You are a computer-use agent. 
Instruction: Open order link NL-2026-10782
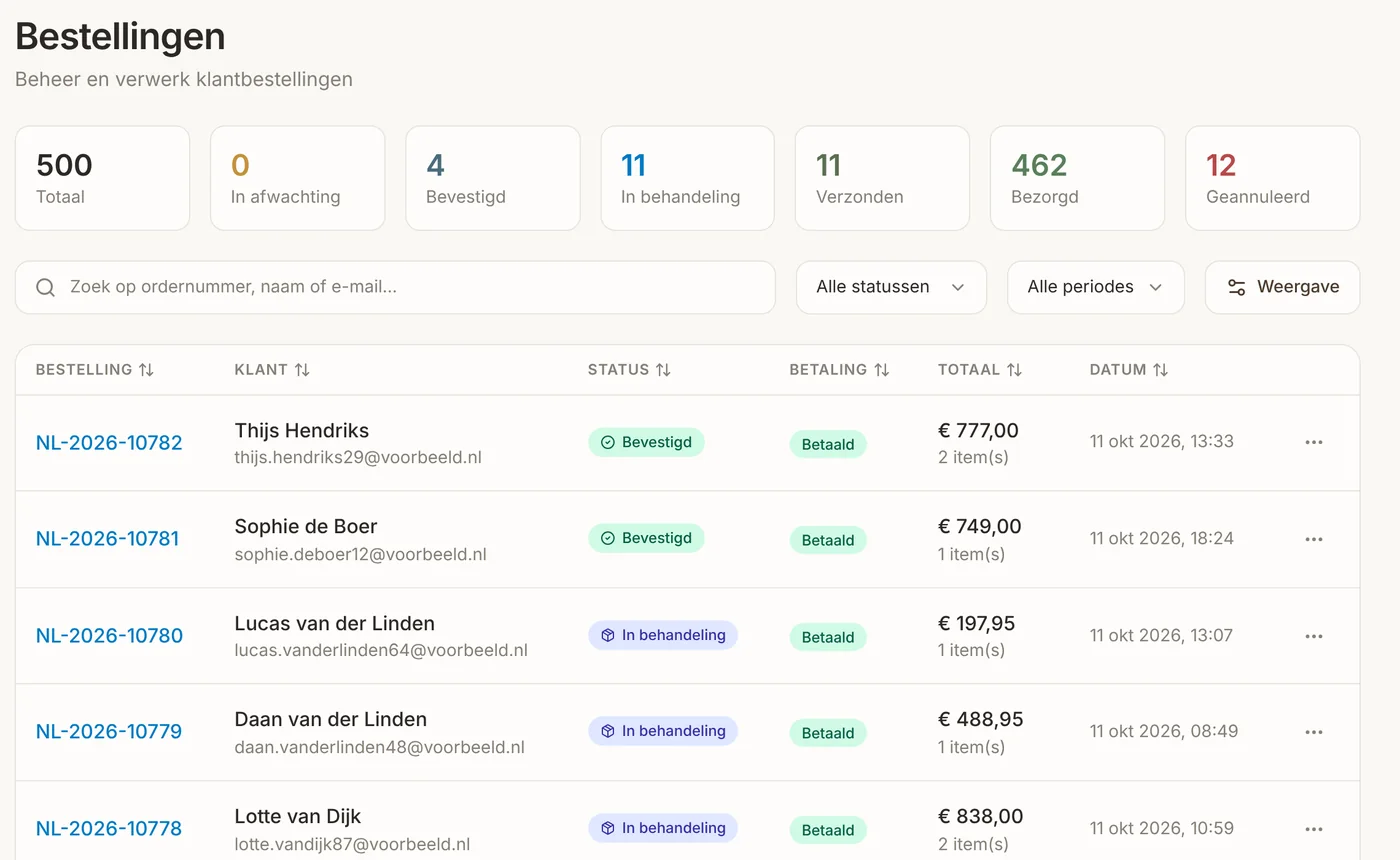(x=109, y=443)
